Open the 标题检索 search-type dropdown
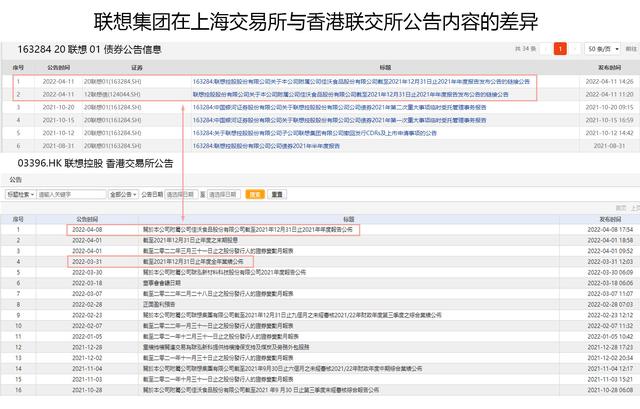 point(20,194)
